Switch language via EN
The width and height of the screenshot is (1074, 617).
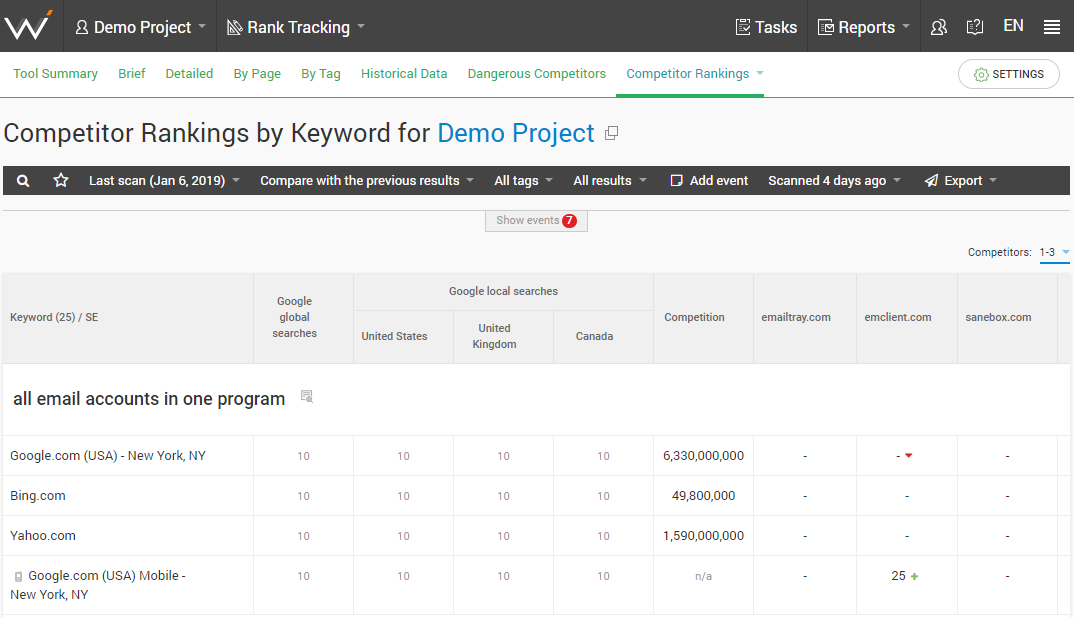tap(1013, 26)
